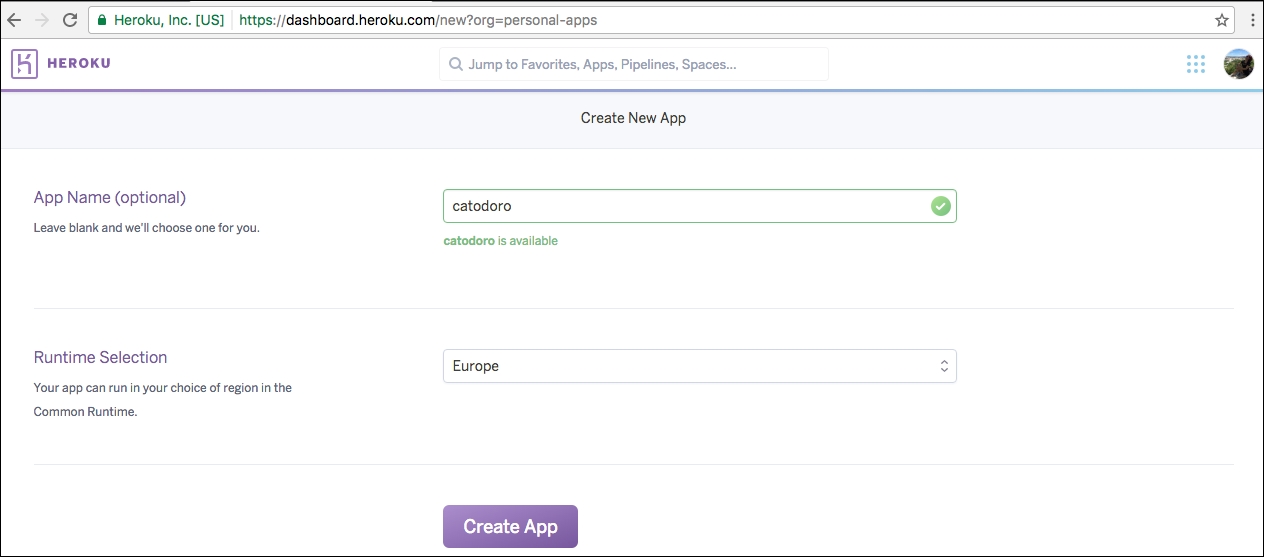
Task: Click the Create App button
Action: (510, 526)
